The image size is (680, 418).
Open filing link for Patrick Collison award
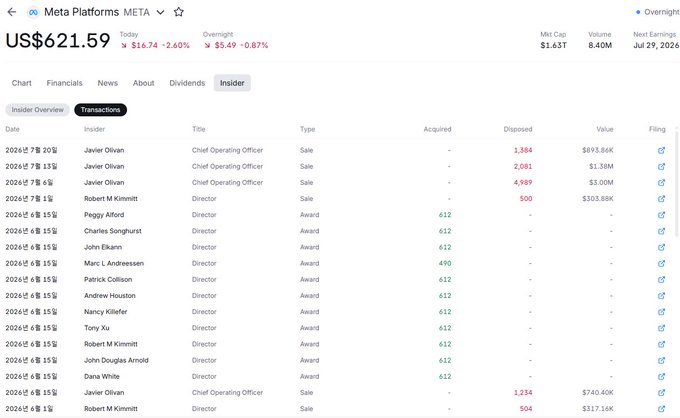(x=661, y=280)
